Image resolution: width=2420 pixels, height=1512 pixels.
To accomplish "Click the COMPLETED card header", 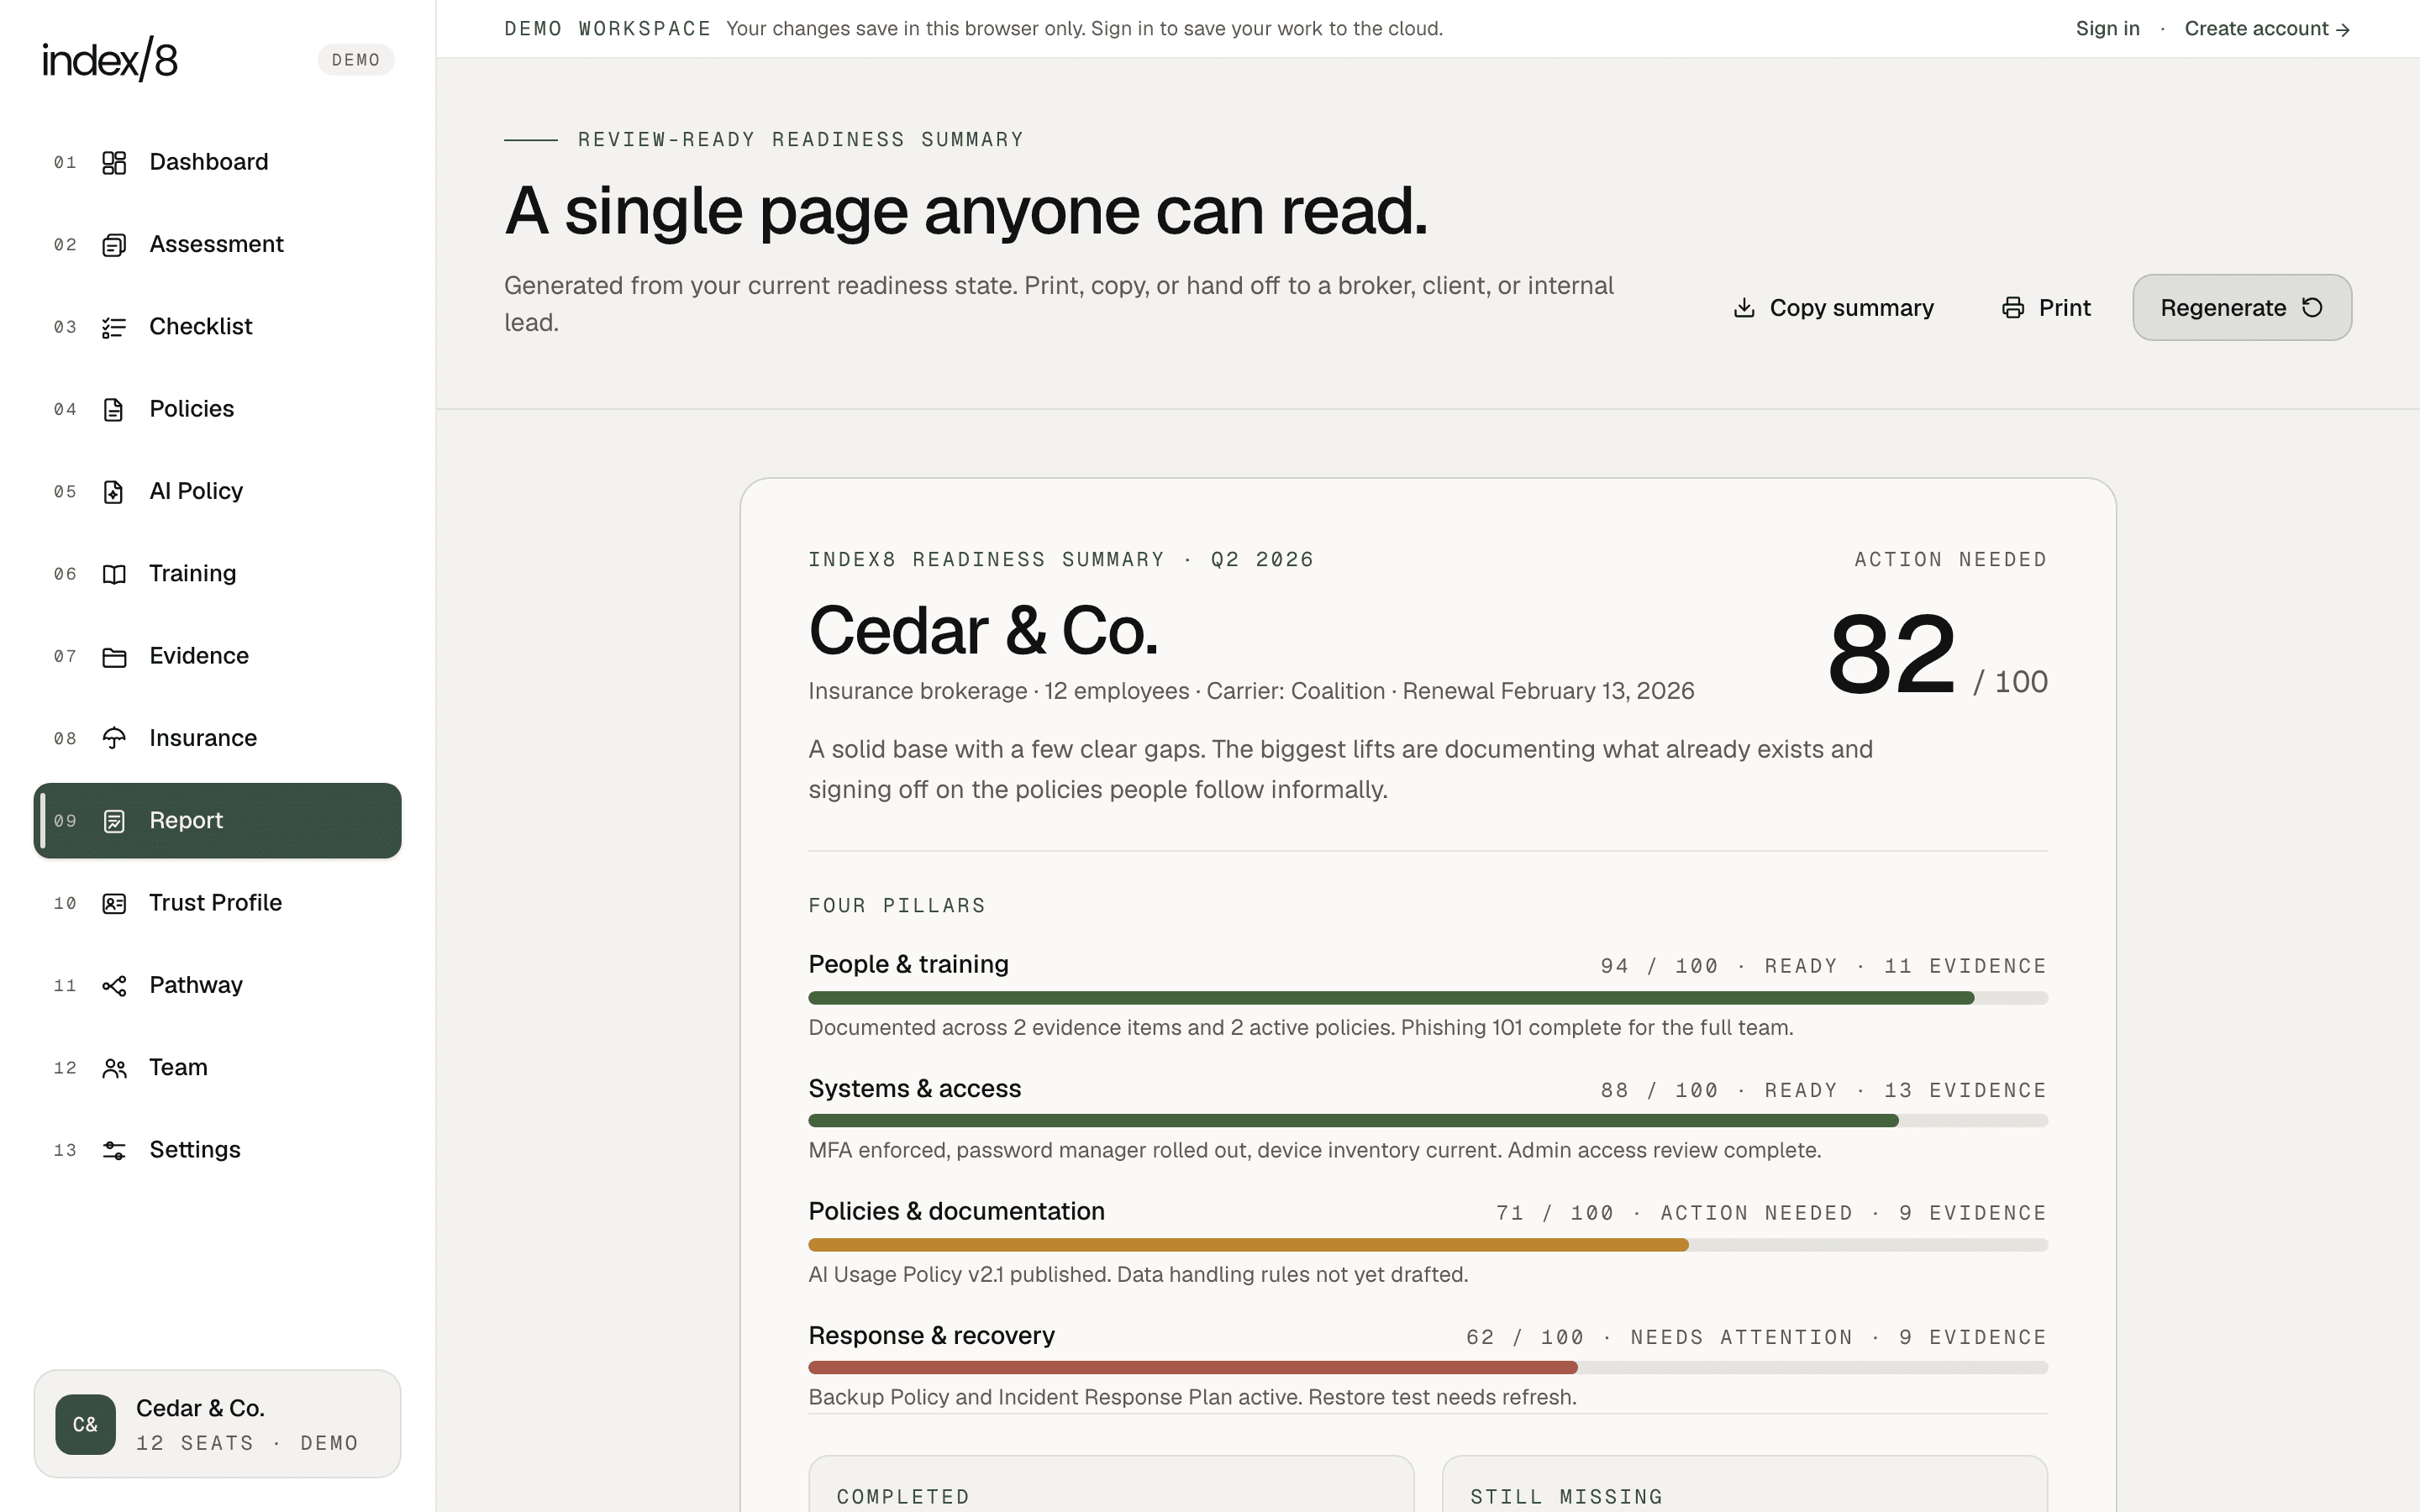I will click(x=903, y=1497).
